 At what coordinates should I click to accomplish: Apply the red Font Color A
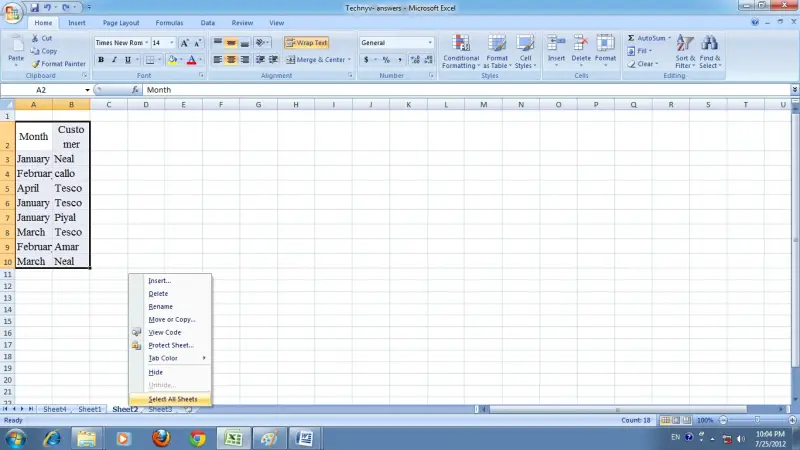point(191,60)
